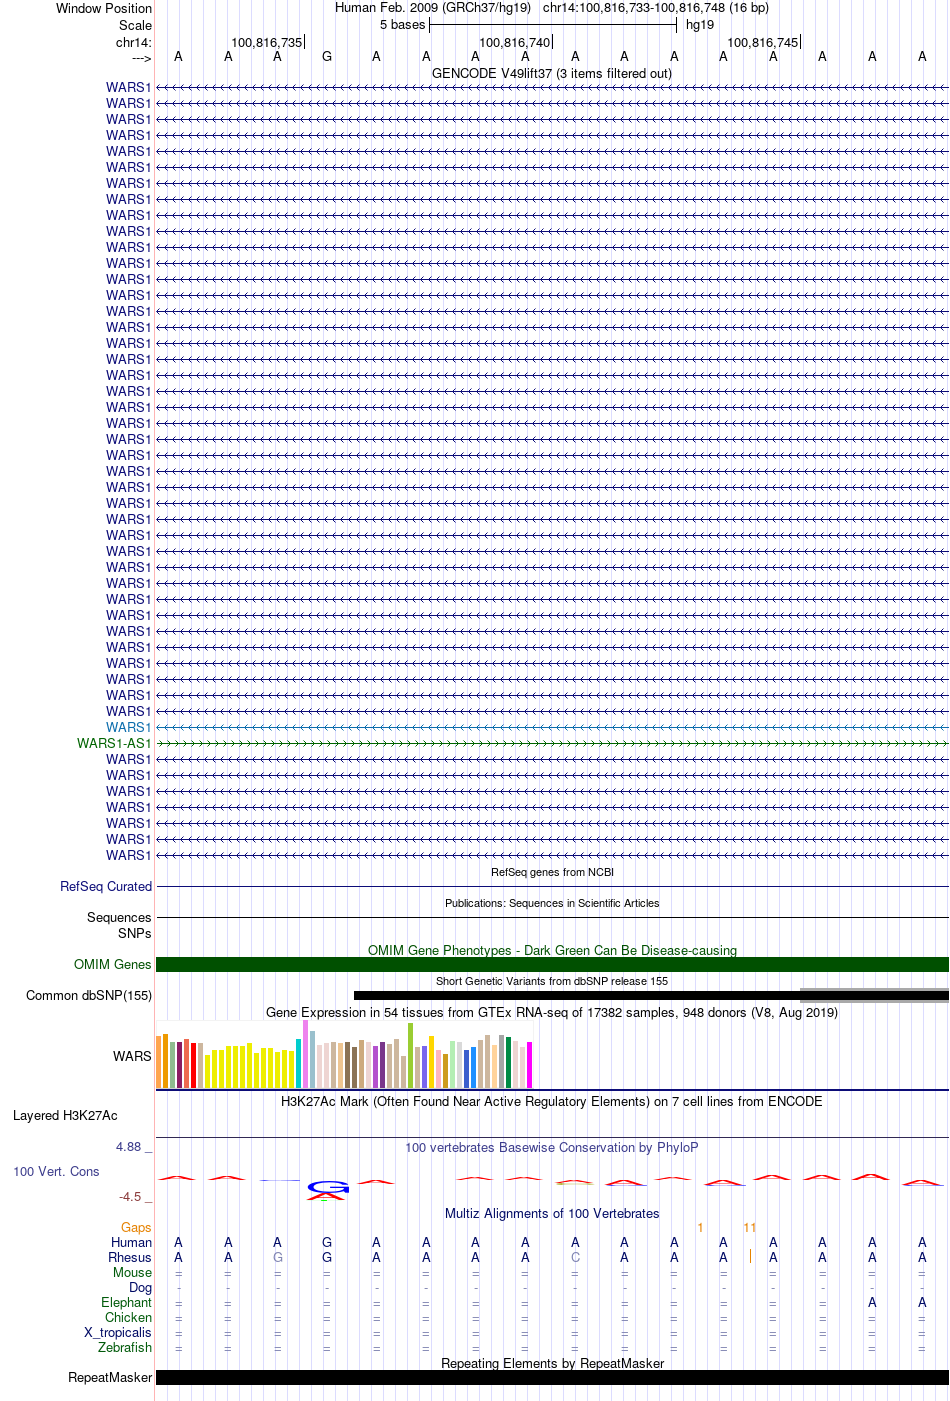950x1401 pixels.
Task: Click the Mouse species row label
Action: point(132,1272)
